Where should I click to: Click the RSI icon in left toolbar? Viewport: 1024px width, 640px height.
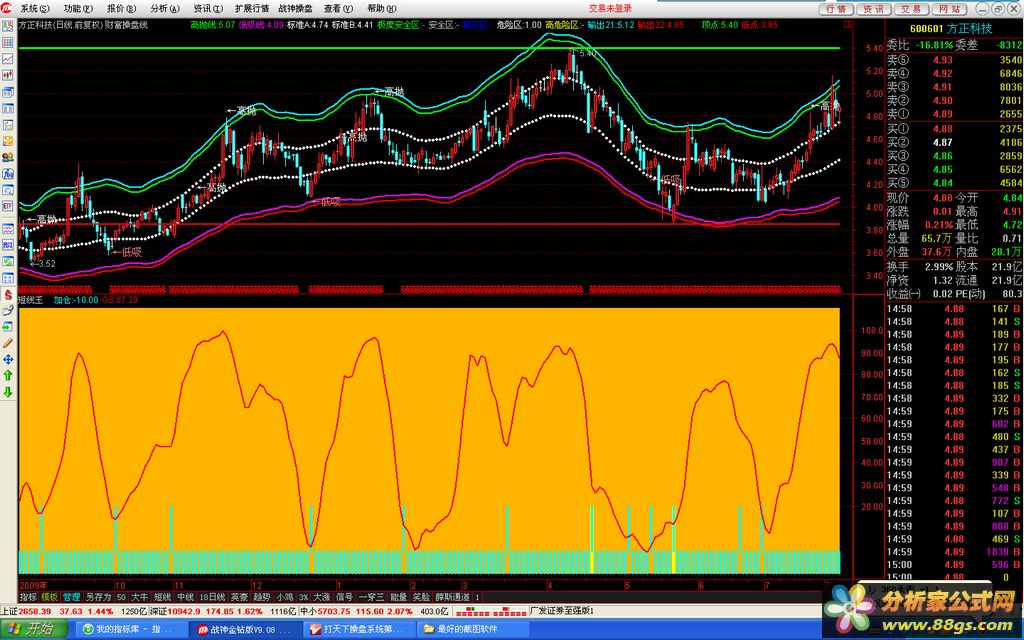click(x=8, y=246)
